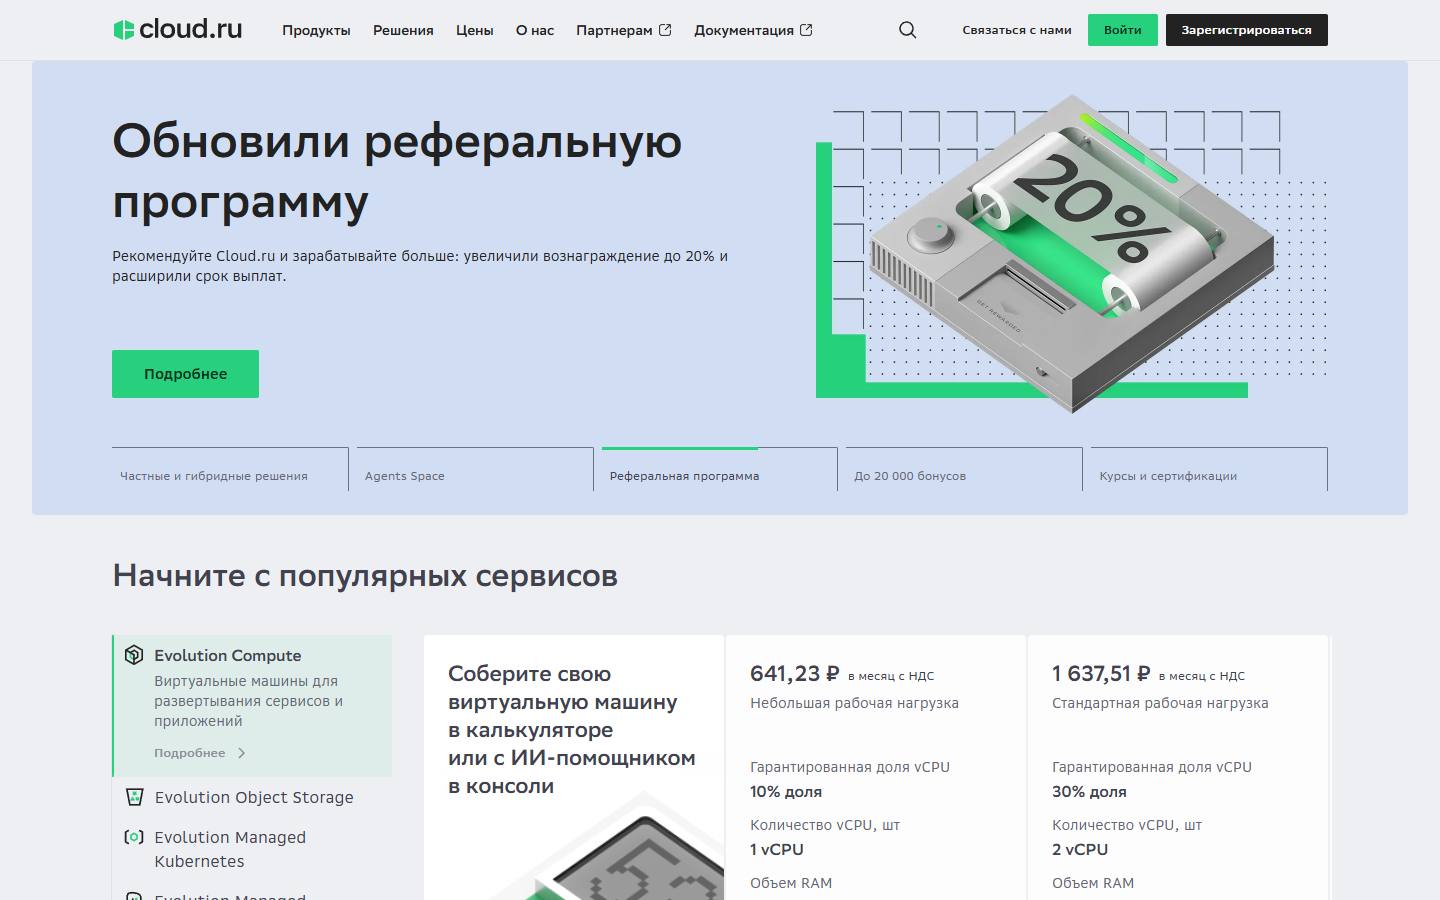Image resolution: width=1440 pixels, height=900 pixels.
Task: Click the Начните с популярных сервисов heading
Action: pyautogui.click(x=365, y=575)
